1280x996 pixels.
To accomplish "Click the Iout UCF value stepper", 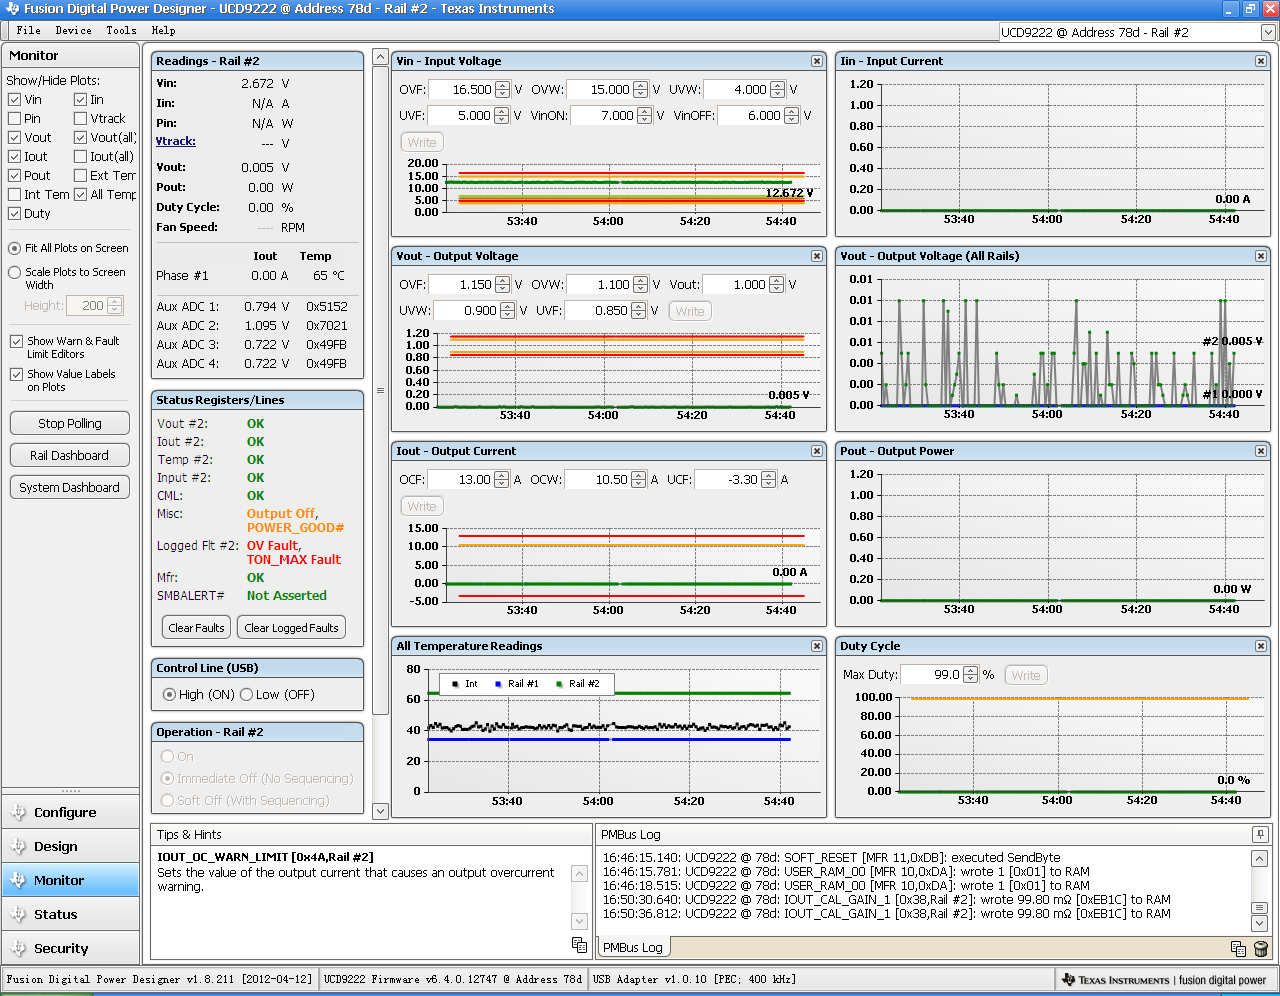I will click(768, 480).
